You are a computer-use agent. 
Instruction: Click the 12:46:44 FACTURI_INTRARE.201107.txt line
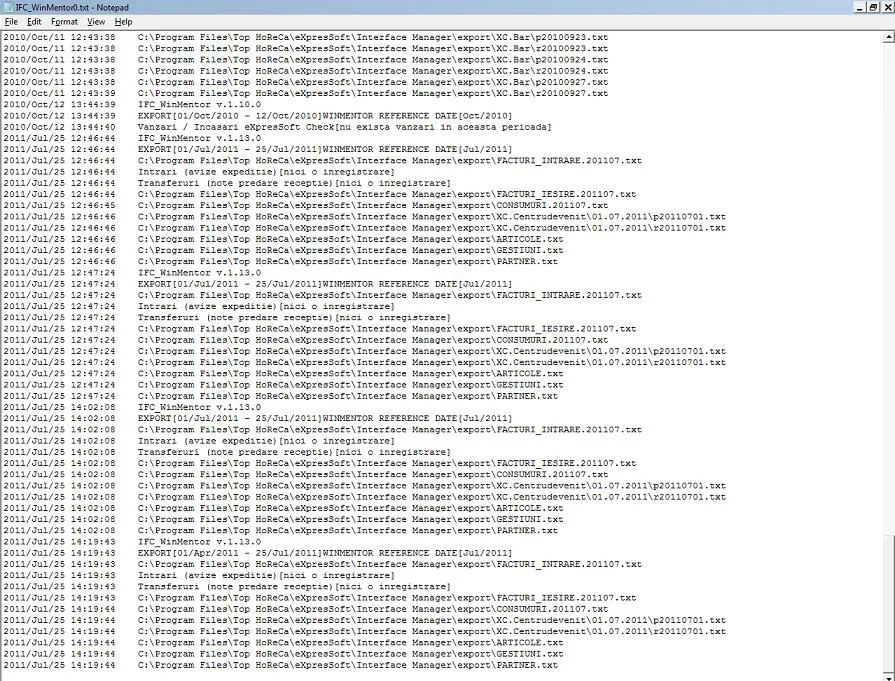click(322, 161)
